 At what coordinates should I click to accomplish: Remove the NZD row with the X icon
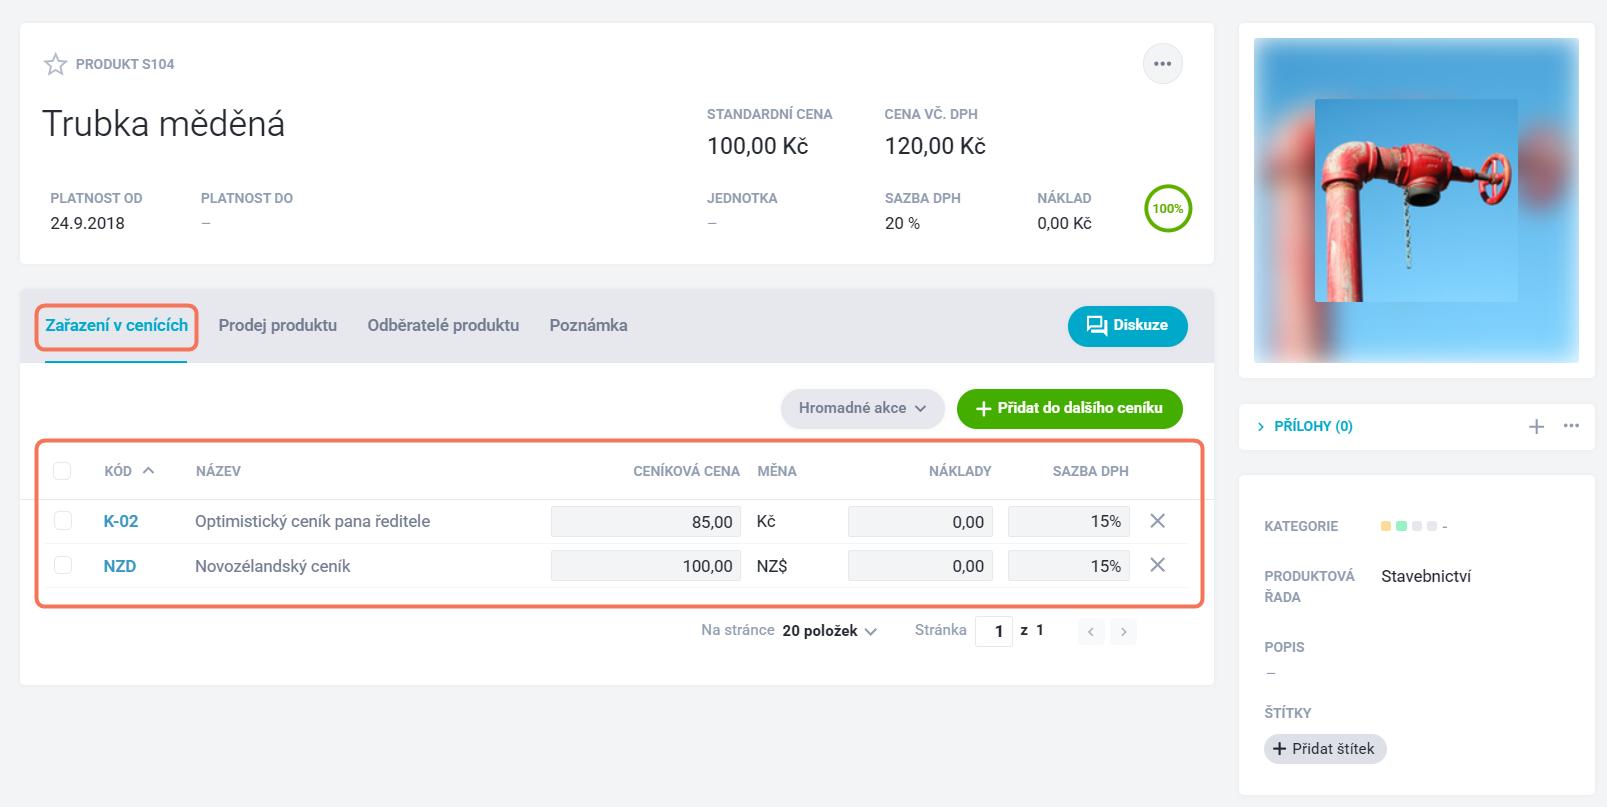1157,565
